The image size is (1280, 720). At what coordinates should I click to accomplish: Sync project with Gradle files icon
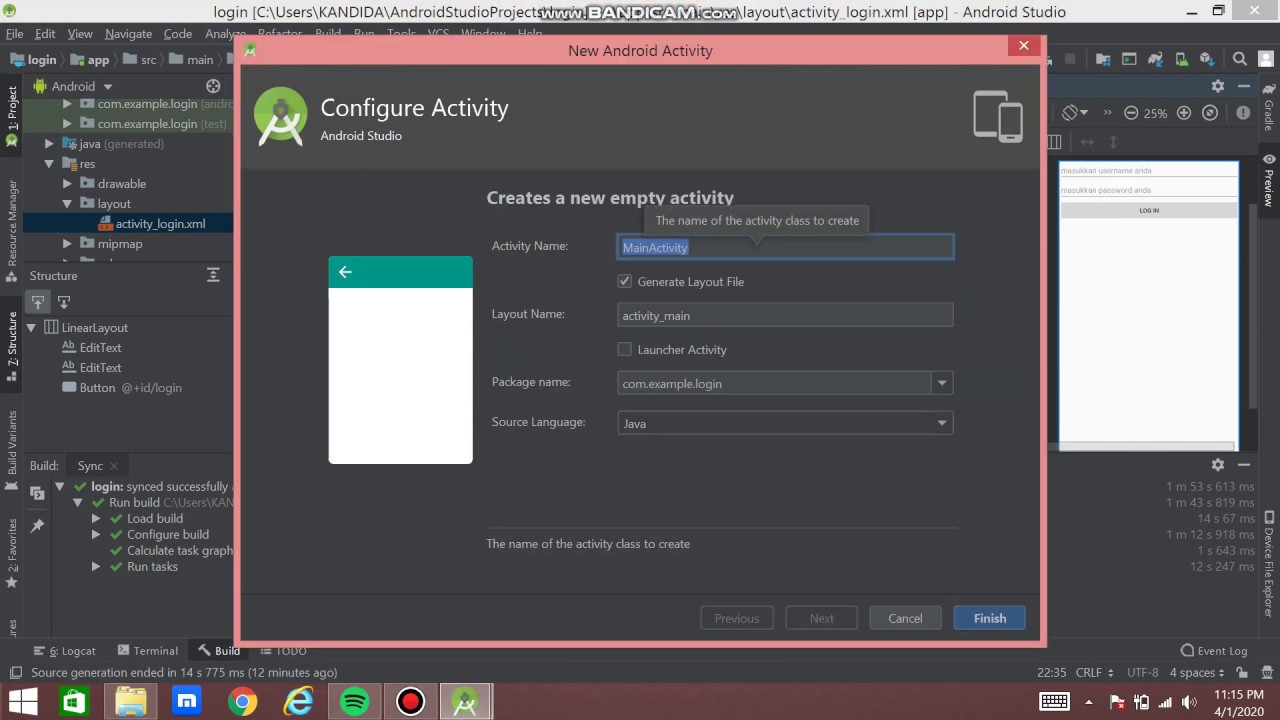click(x=1156, y=59)
